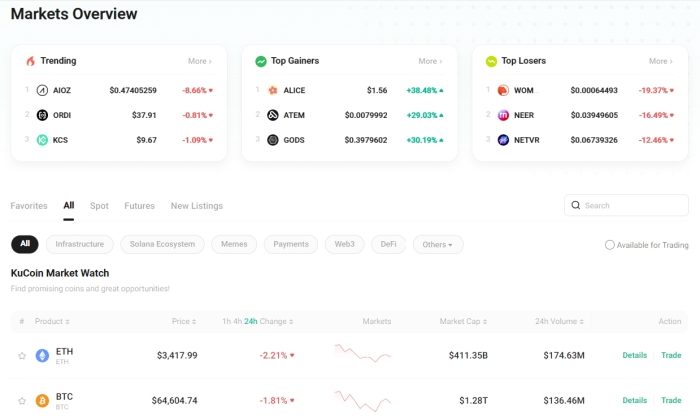Open More in the Trending card
The height and width of the screenshot is (420, 700).
point(199,61)
